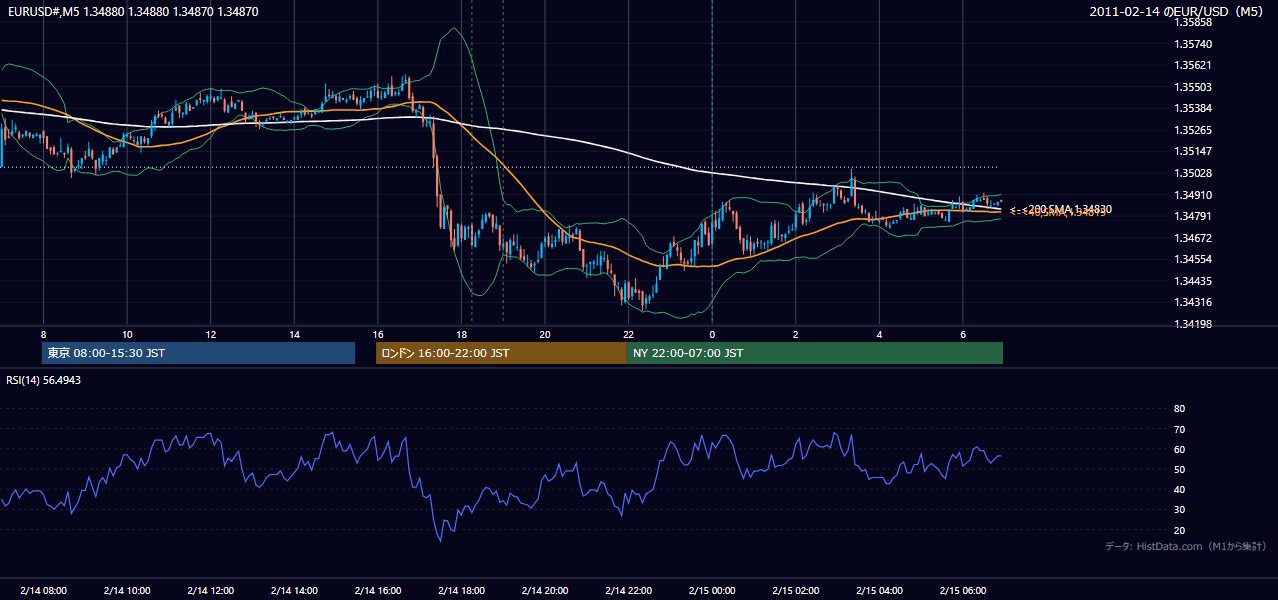
Task: Click hour tick 20 under the price chart
Action: 545,334
